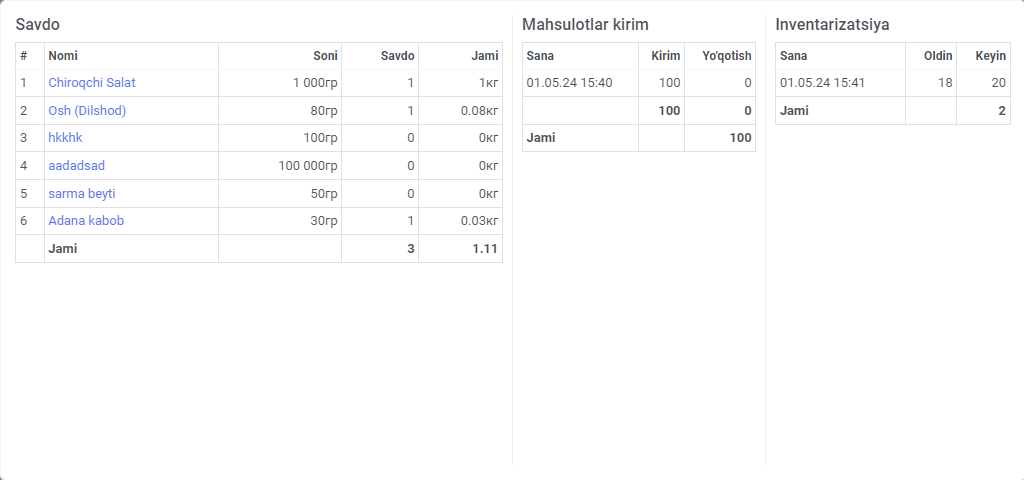This screenshot has width=1024, height=480.
Task: Click the Mahsulotlar kirim section heading
Action: 585,25
